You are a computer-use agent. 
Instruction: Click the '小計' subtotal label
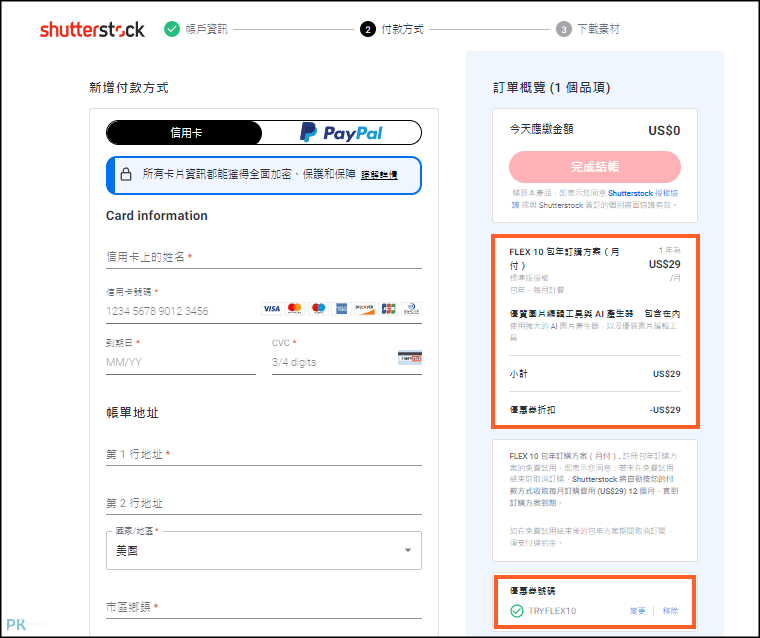coord(519,374)
